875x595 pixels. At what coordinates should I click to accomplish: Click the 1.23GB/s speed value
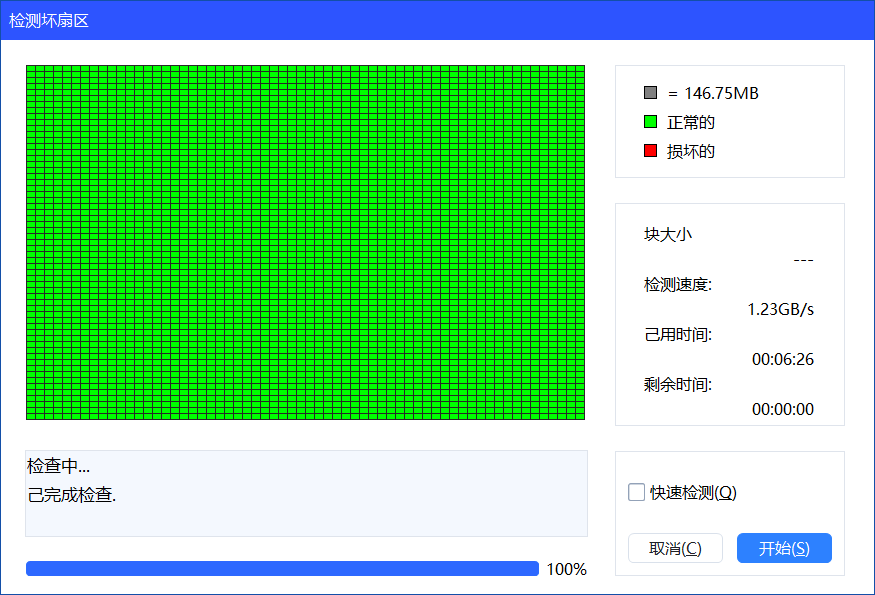(781, 309)
